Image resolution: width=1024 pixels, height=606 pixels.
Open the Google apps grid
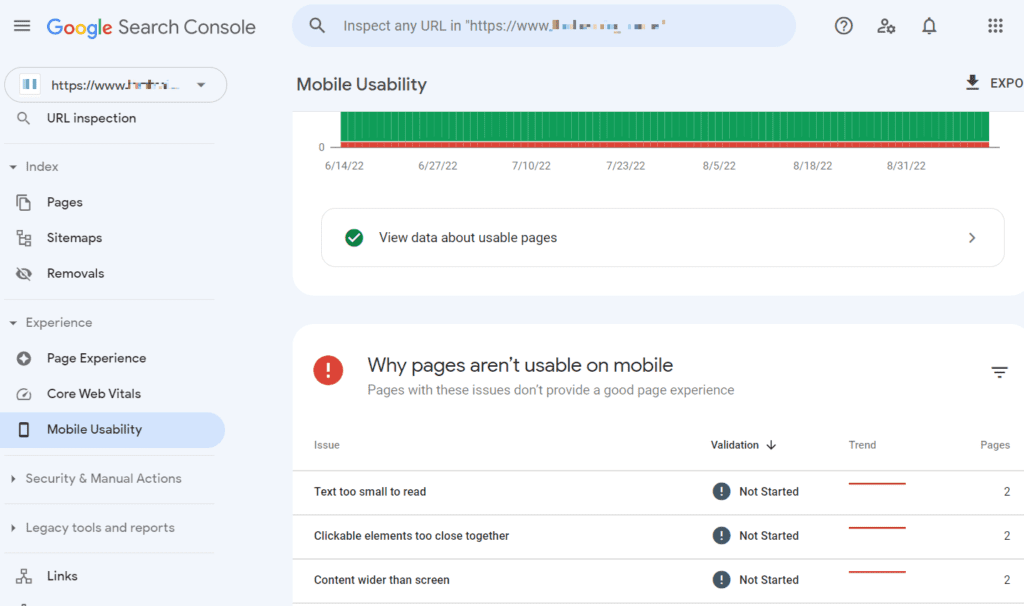(995, 25)
